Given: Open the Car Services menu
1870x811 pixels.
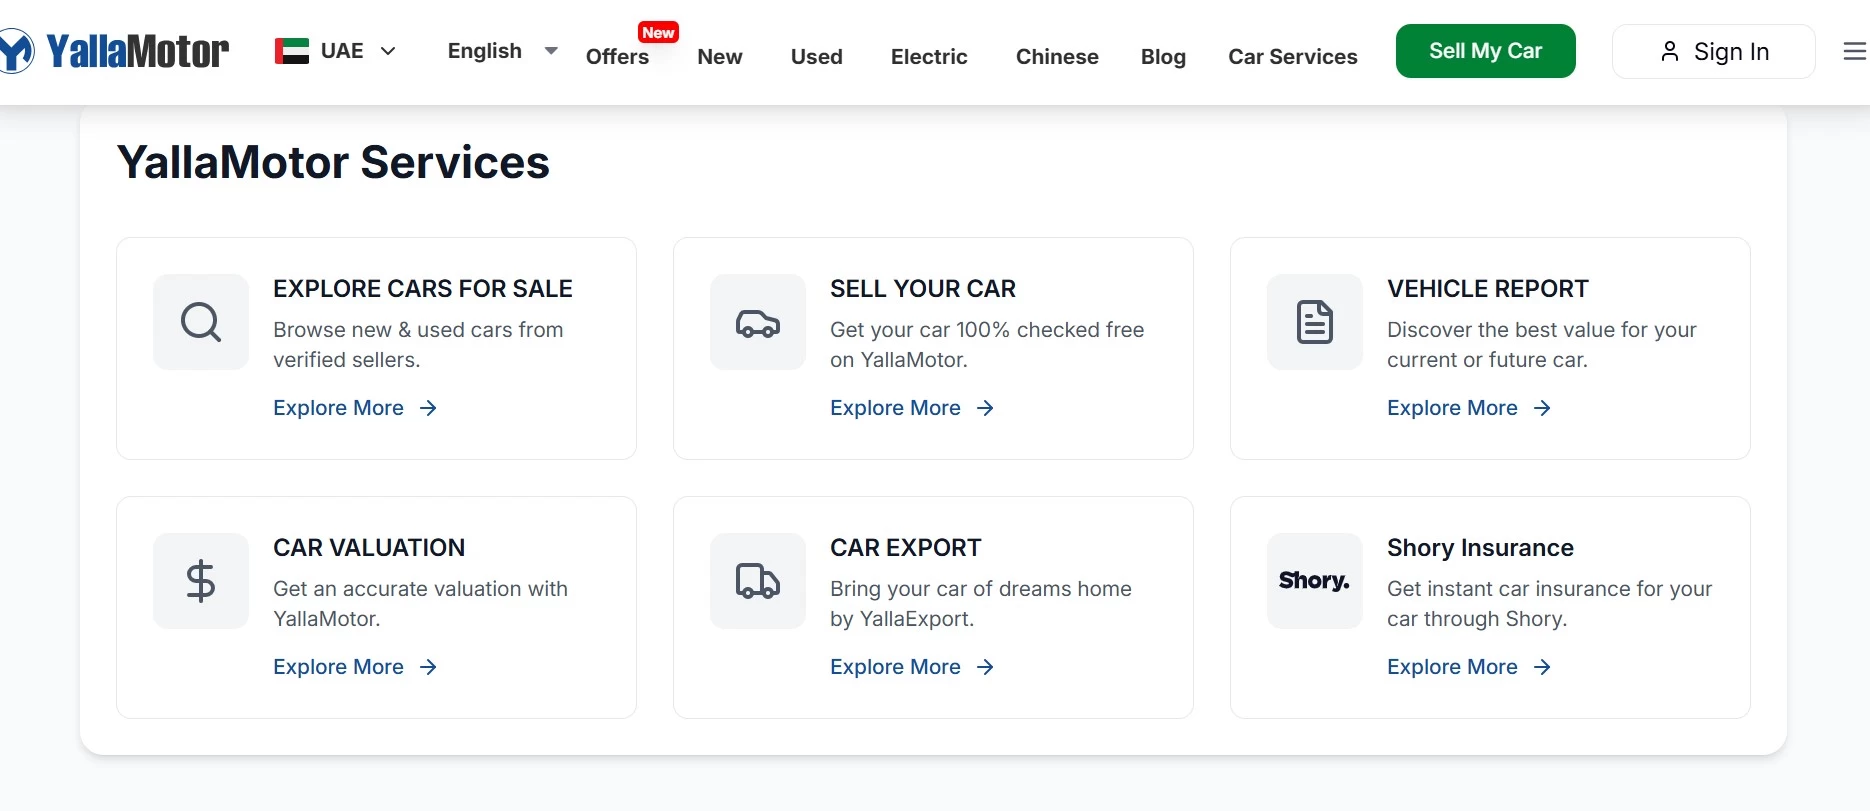Looking at the screenshot, I should point(1292,57).
